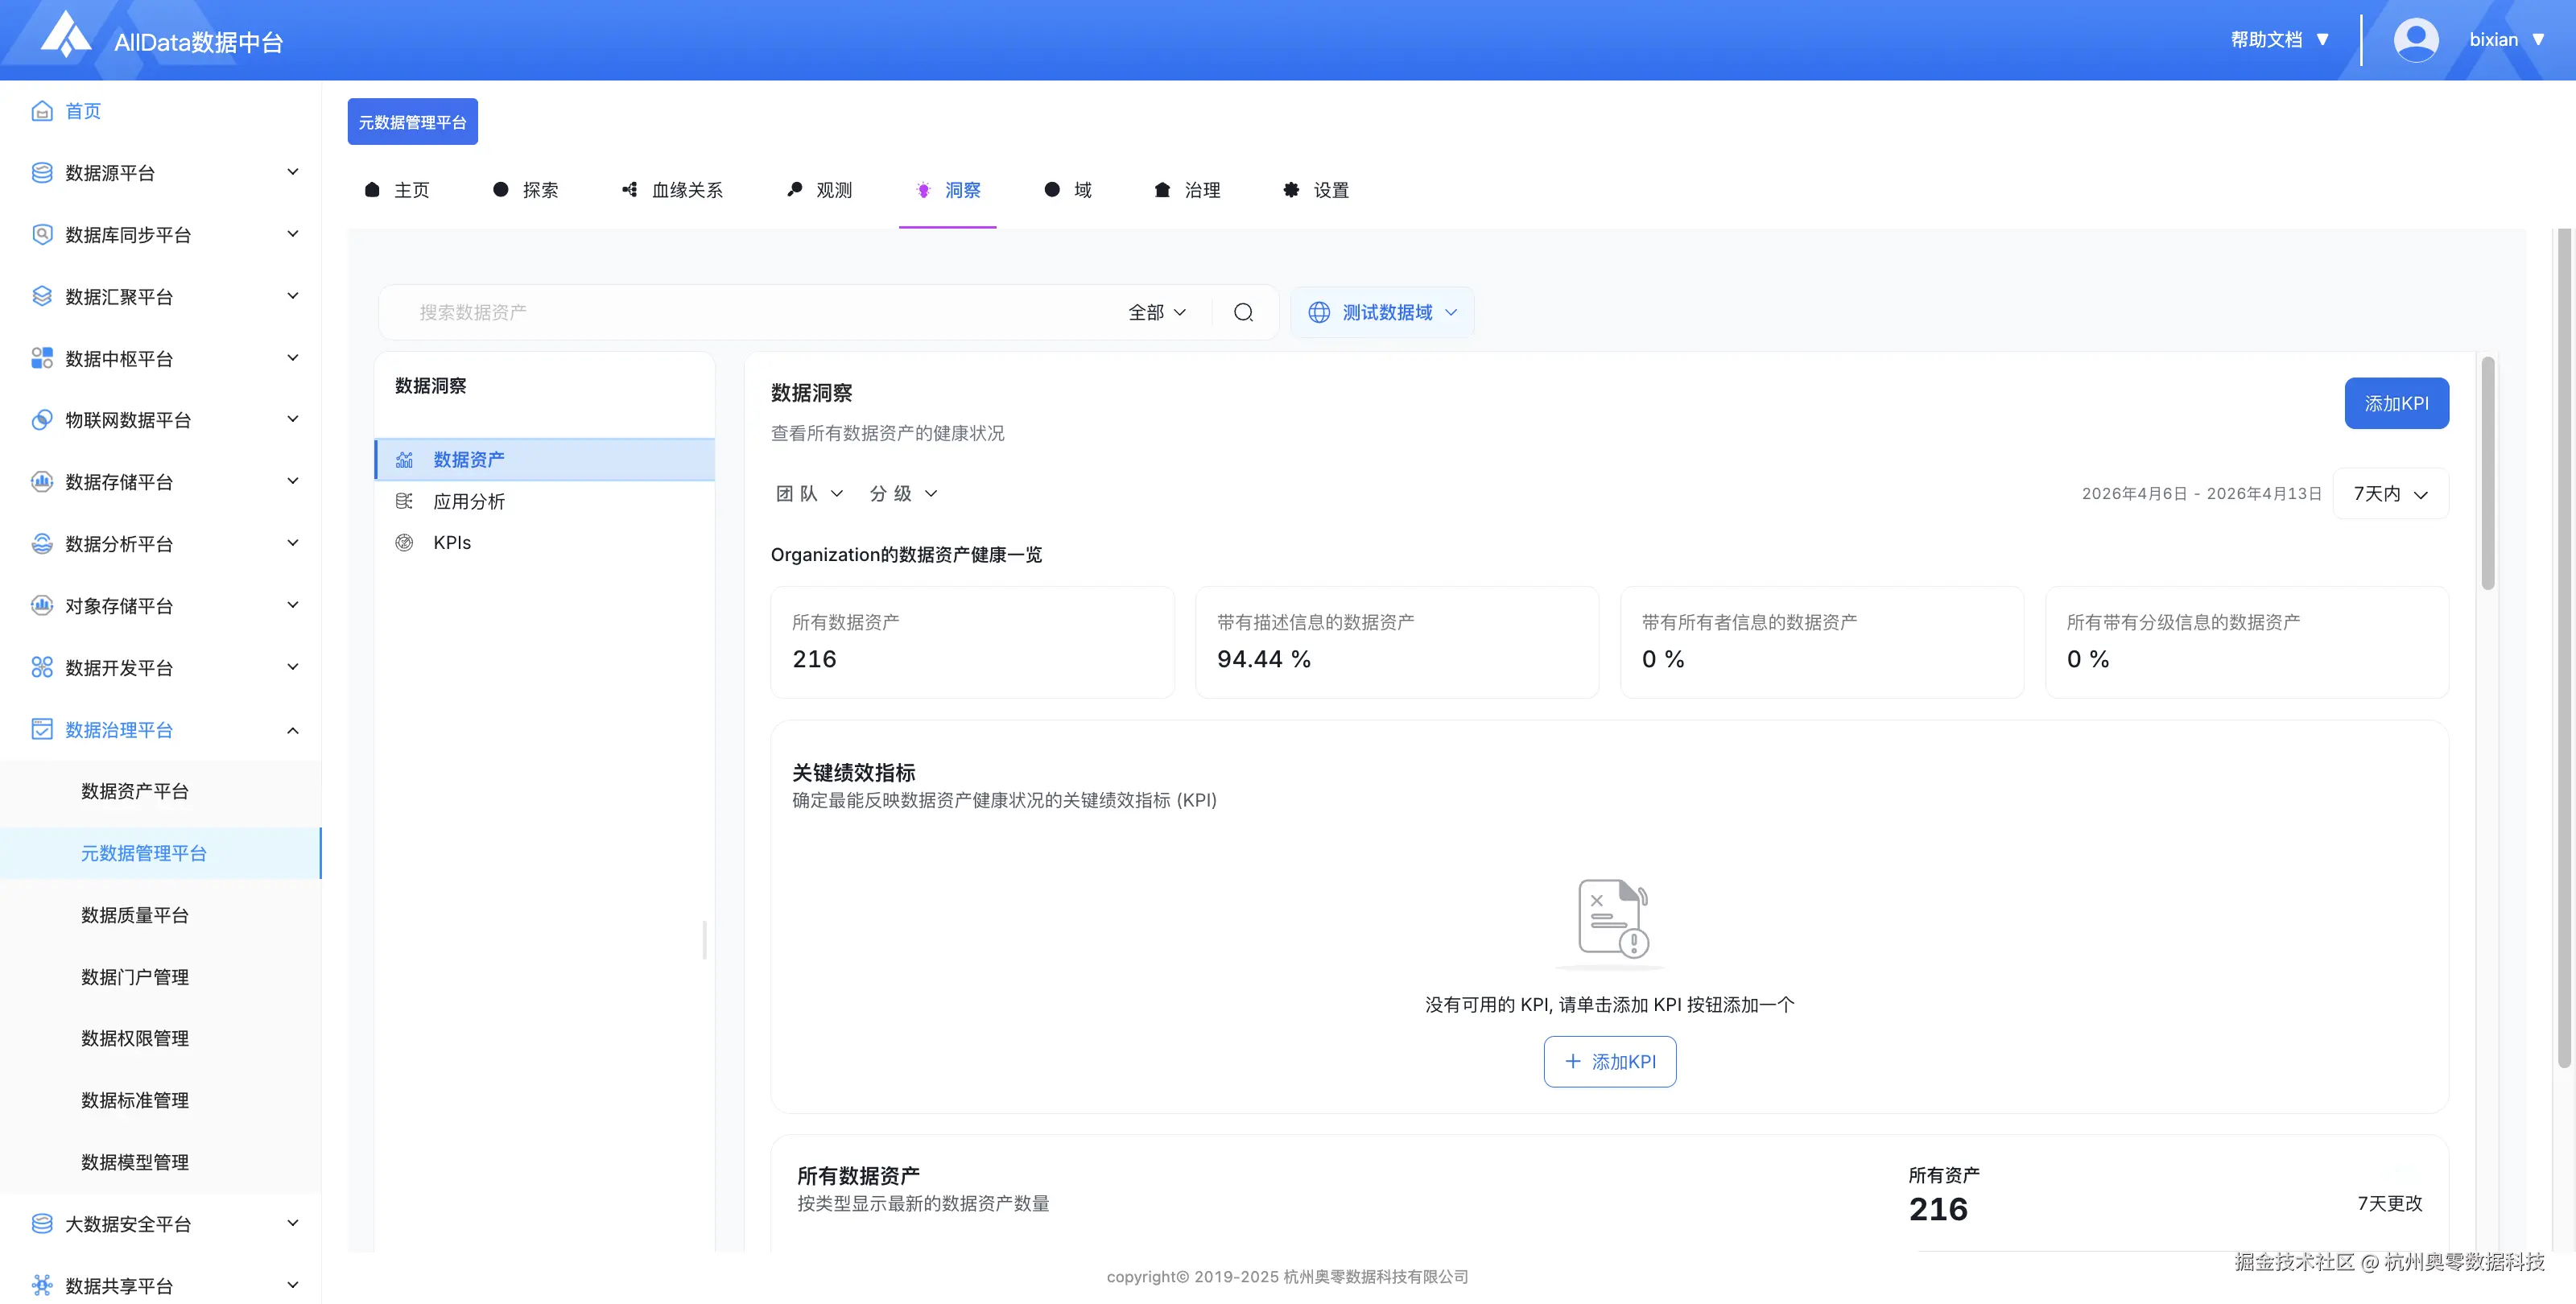Click the home 首页 icon in sidebar
The image size is (2576, 1304).
[41, 110]
